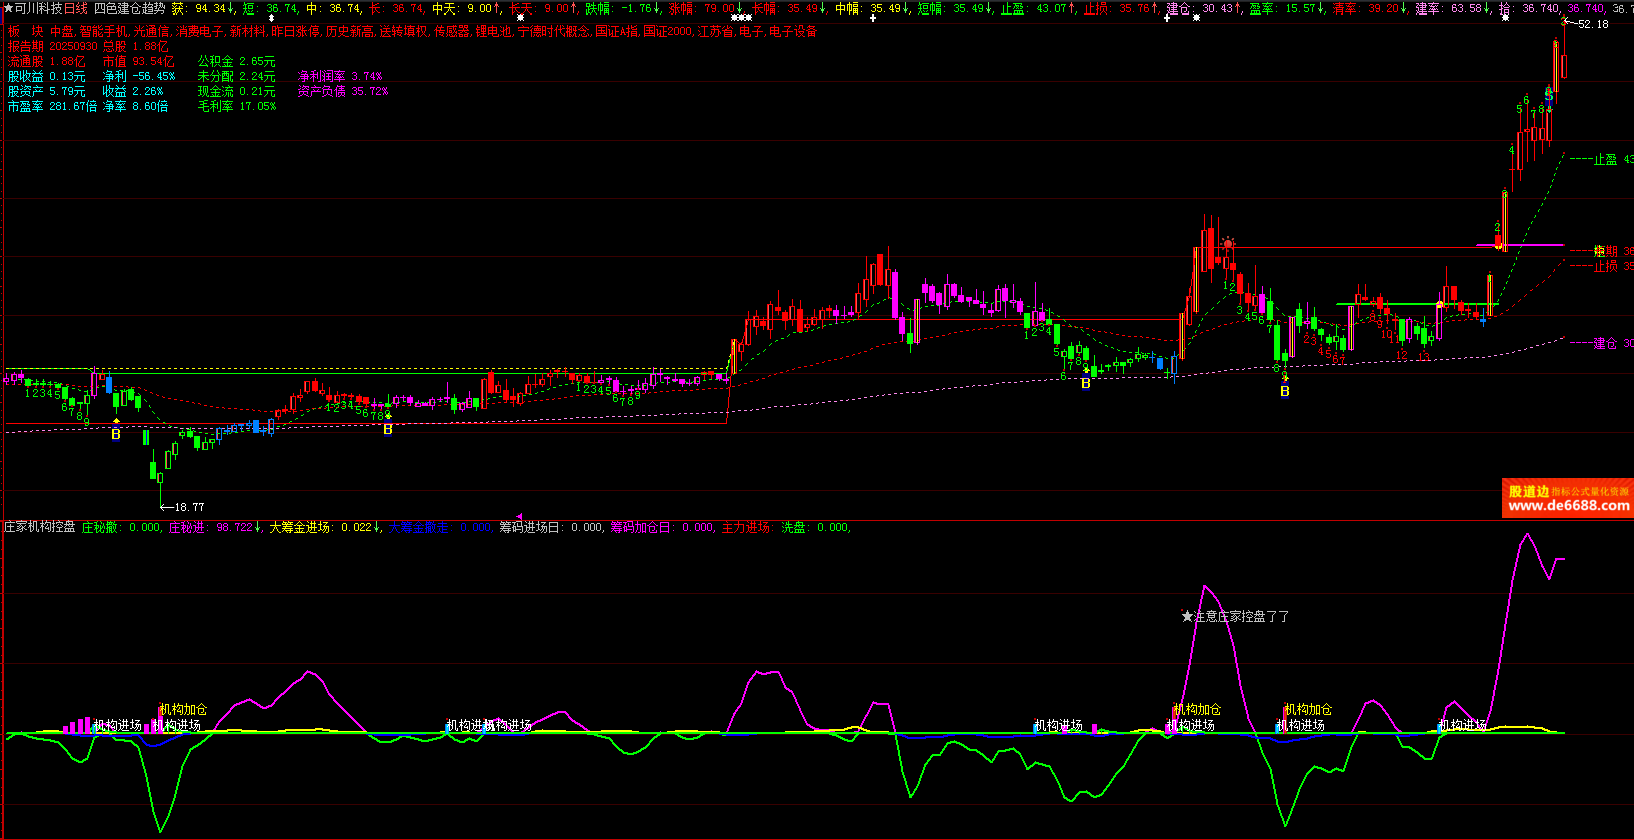Image resolution: width=1634 pixels, height=840 pixels.
Task: Click the star icon beside 注意庄家控盘了了
Action: tap(1187, 617)
